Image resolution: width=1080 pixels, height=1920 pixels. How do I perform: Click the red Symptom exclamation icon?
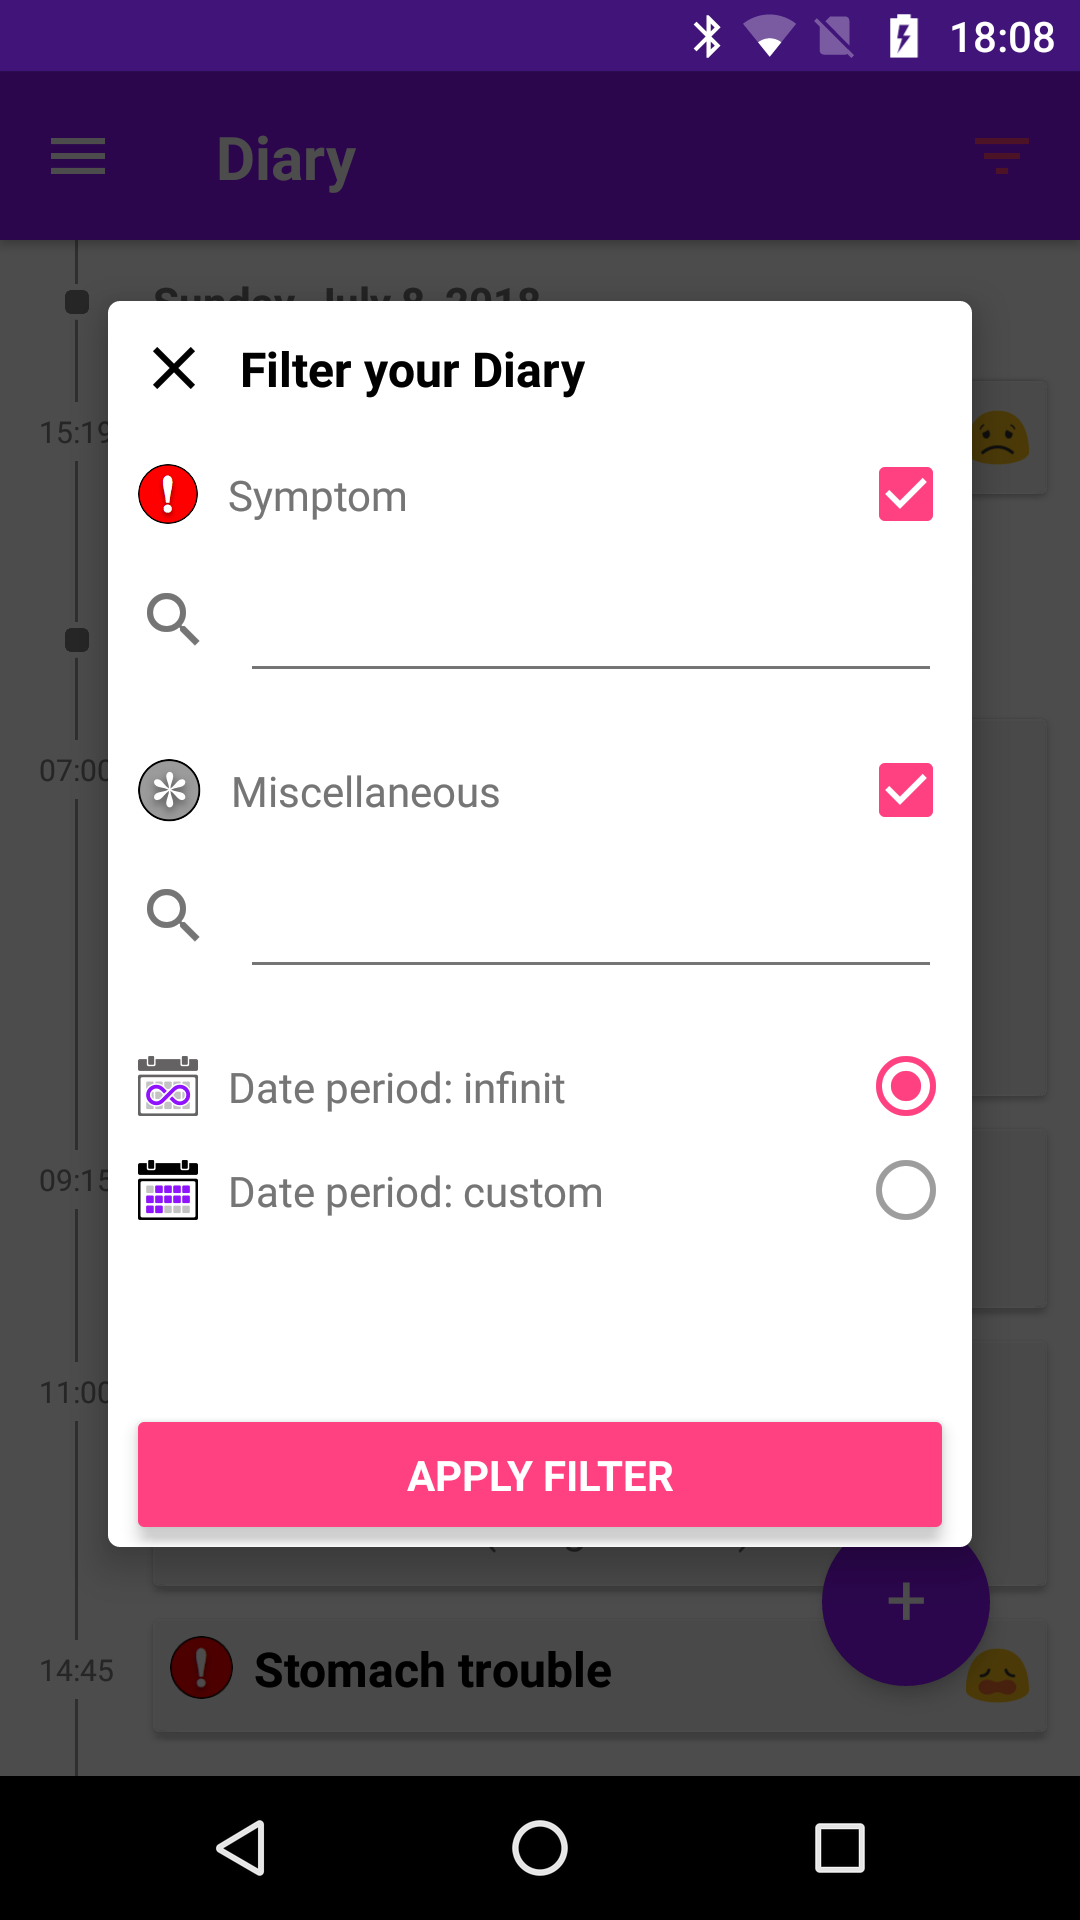pyautogui.click(x=168, y=494)
